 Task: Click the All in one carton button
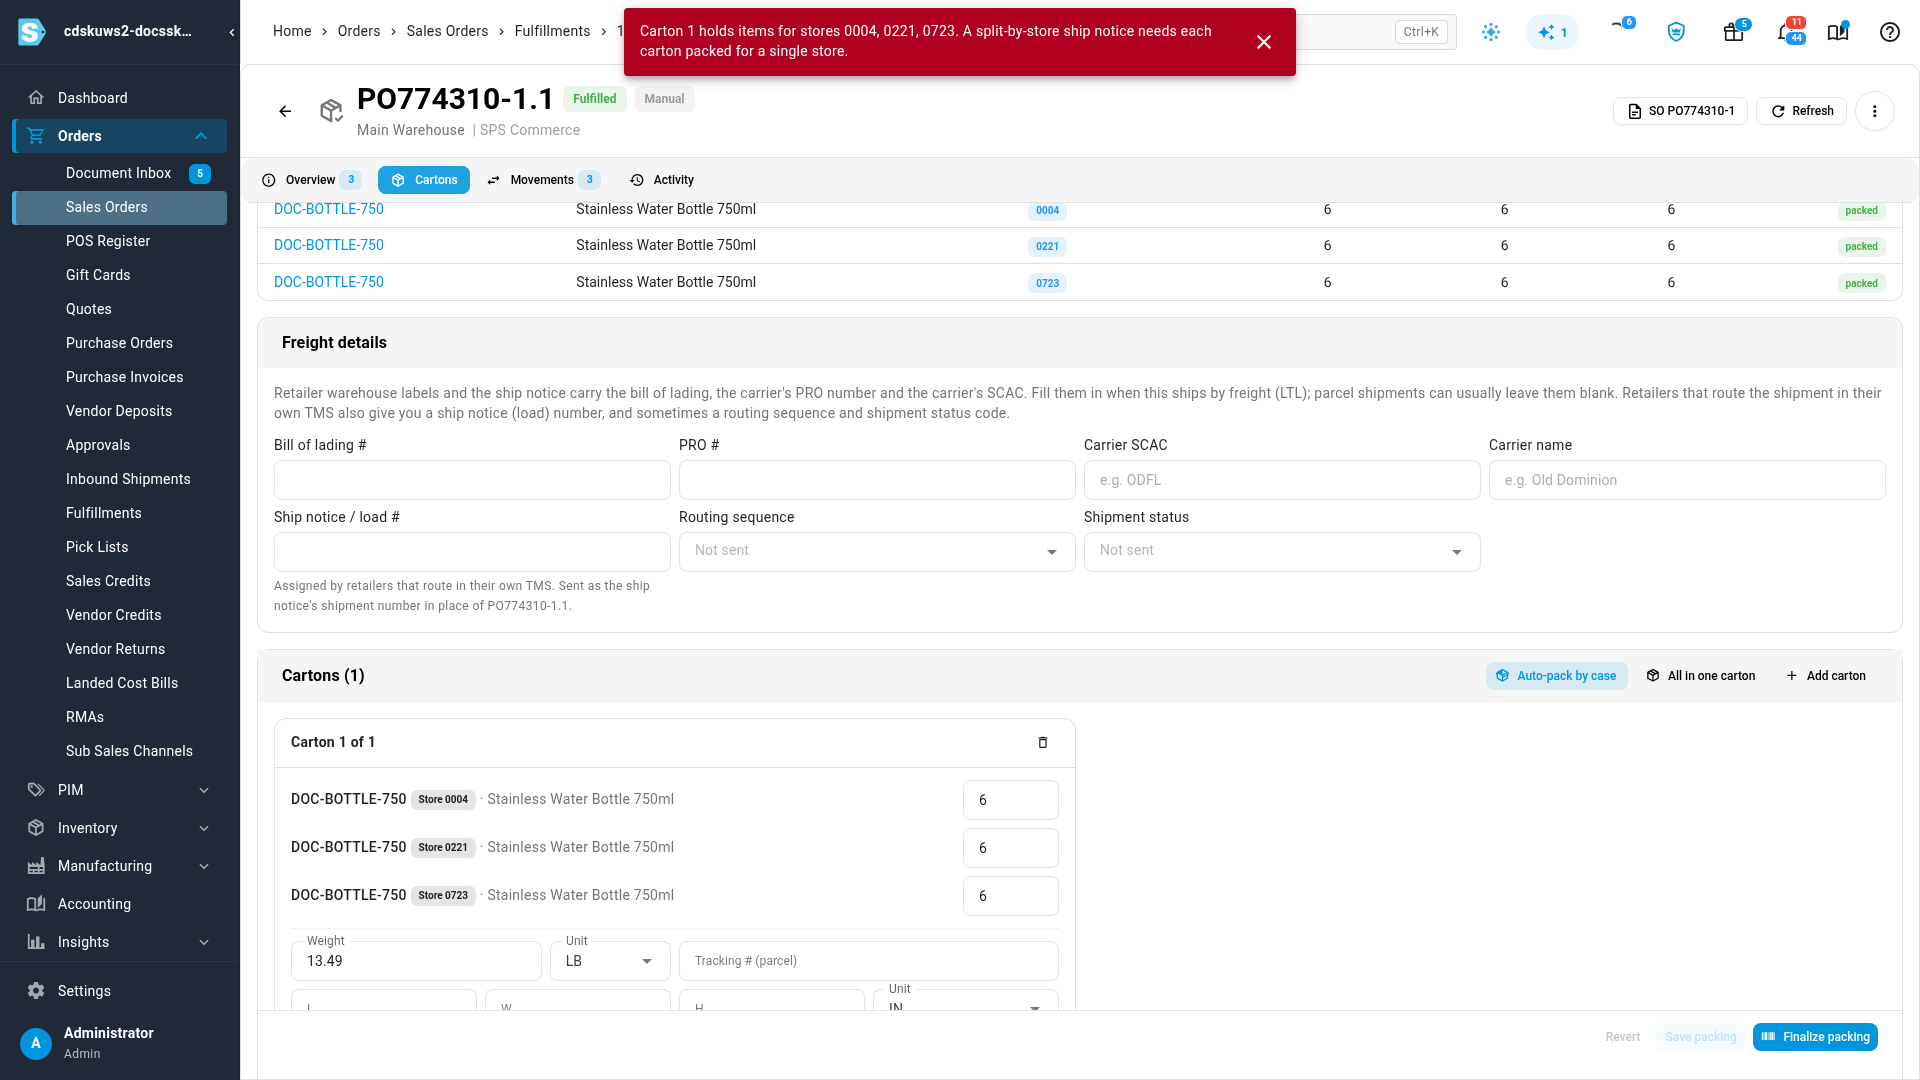[1701, 676]
